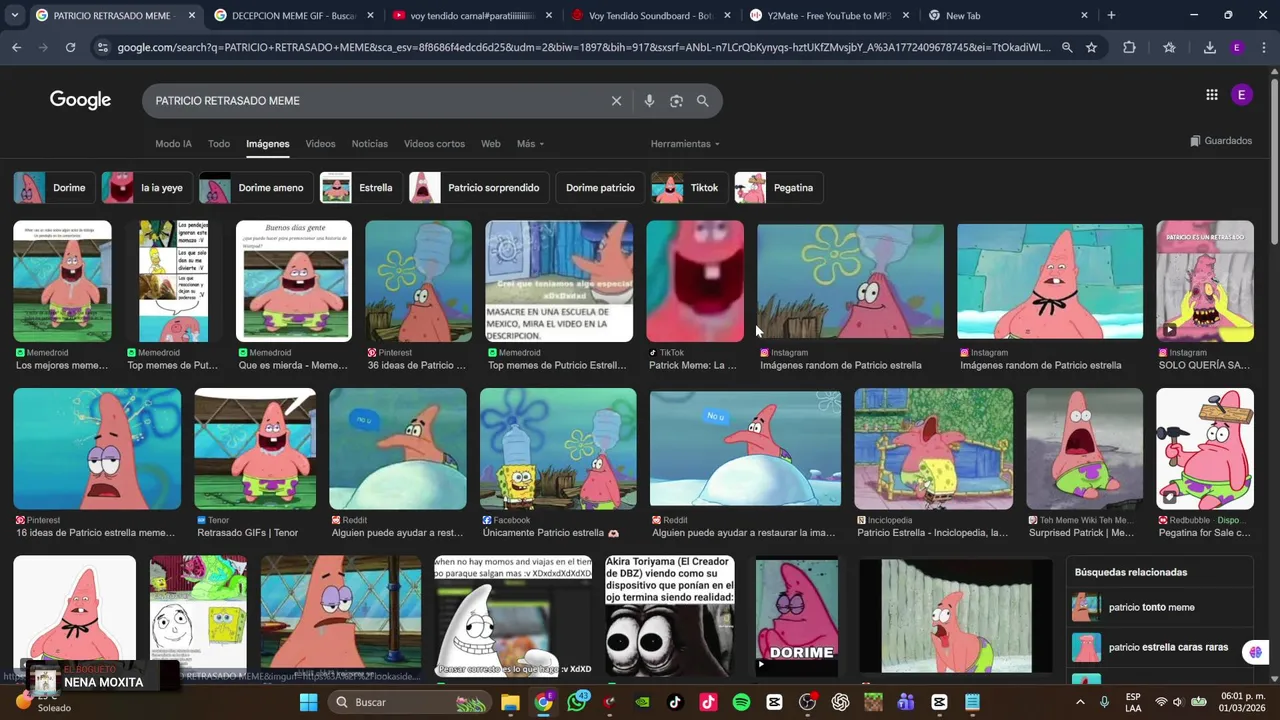Focus the Google search input field

click(x=380, y=101)
